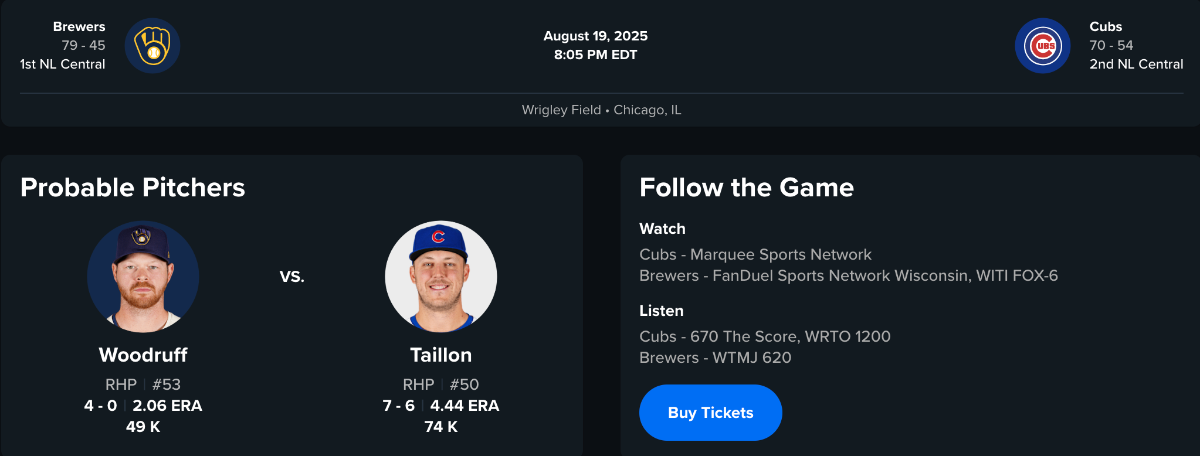Image resolution: width=1200 pixels, height=456 pixels.
Task: Click the August 19, 2025 game date
Action: click(x=596, y=36)
